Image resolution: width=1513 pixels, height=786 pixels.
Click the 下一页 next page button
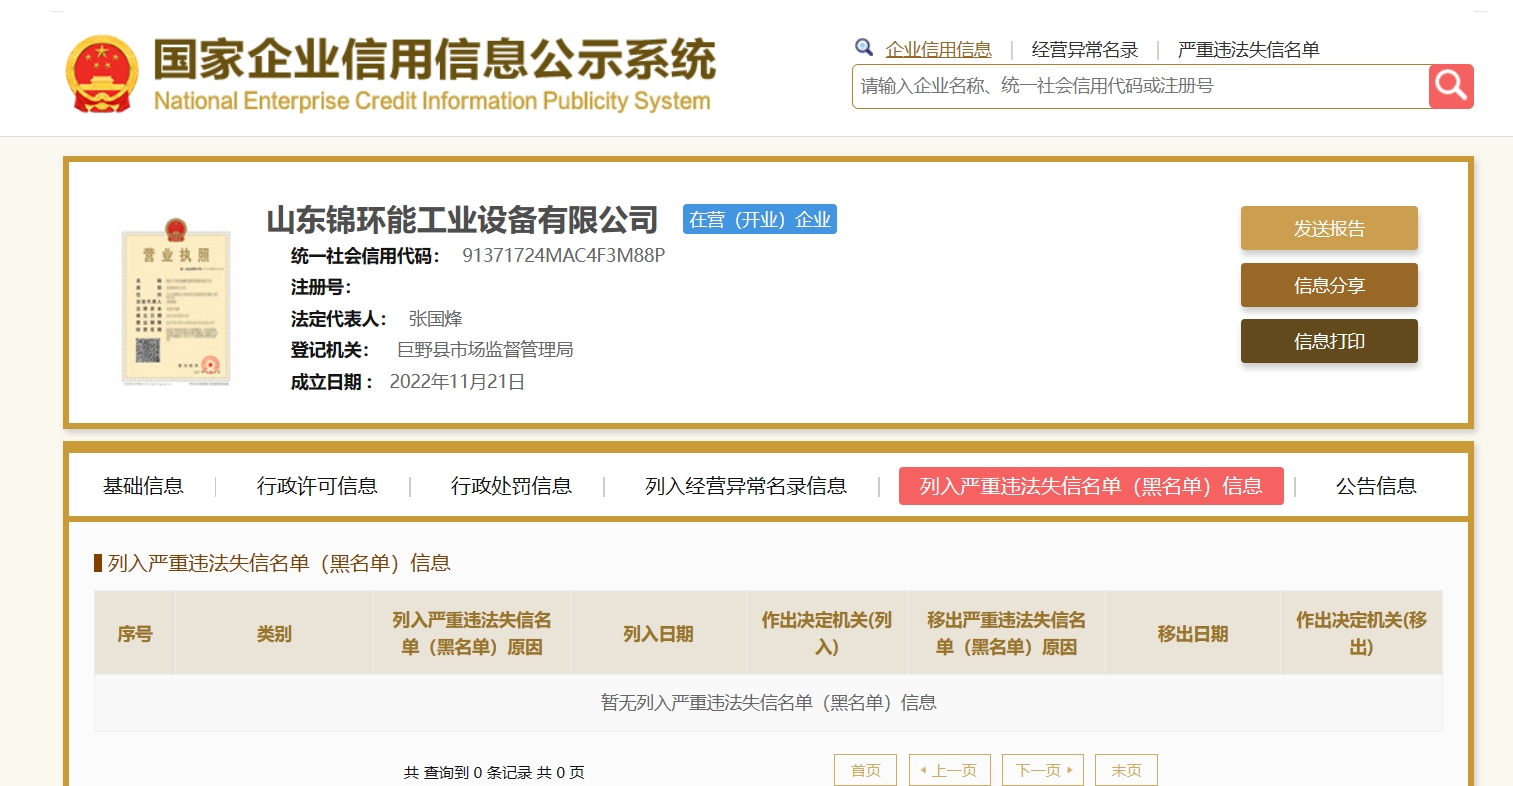pos(1043,770)
